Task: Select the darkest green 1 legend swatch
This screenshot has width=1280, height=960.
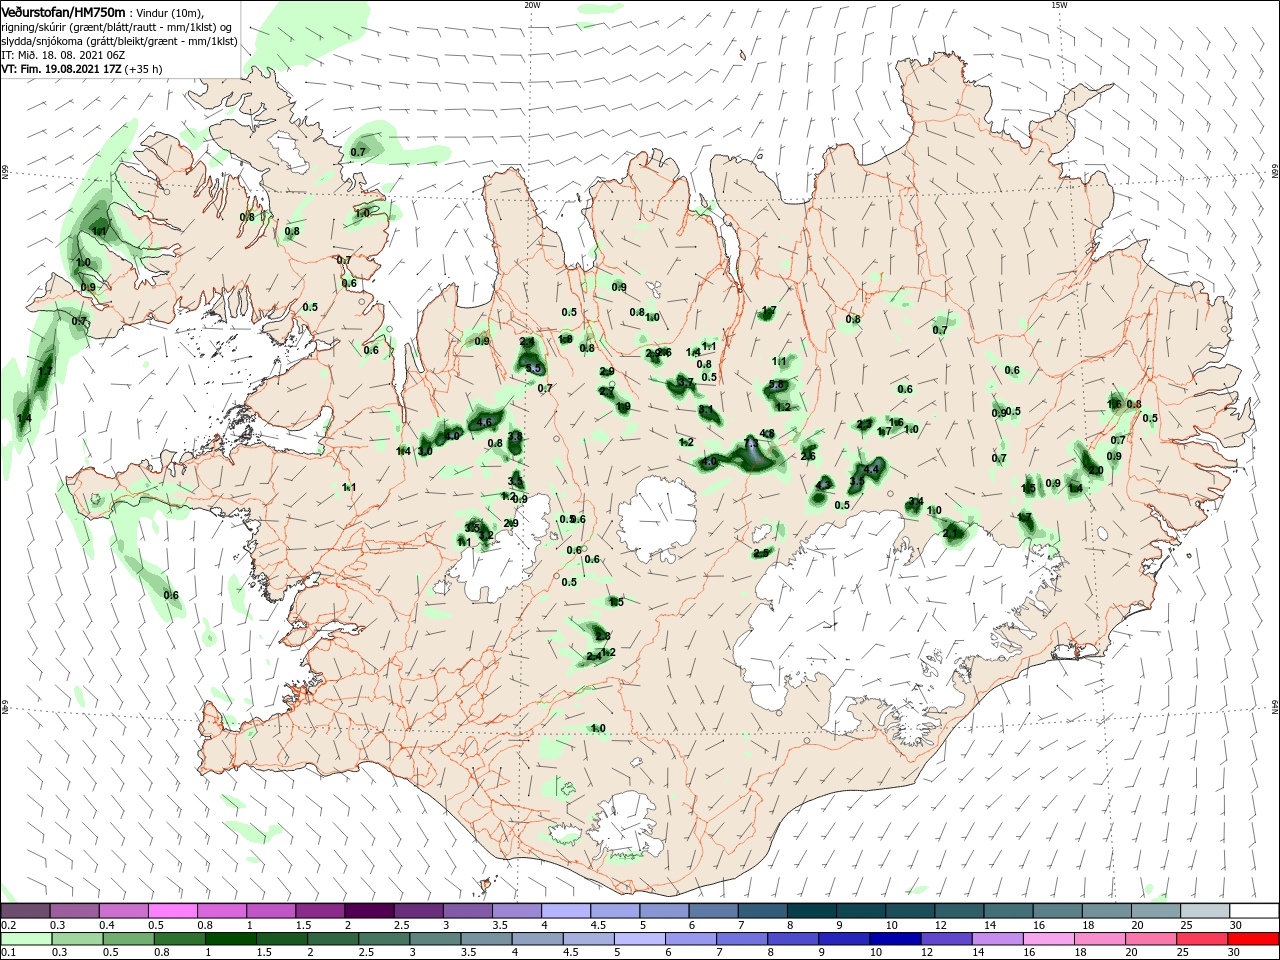Action: [229, 939]
